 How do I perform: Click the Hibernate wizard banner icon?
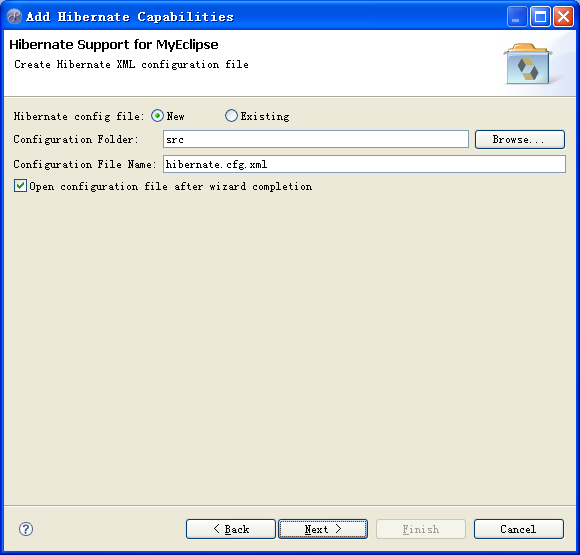click(528, 64)
